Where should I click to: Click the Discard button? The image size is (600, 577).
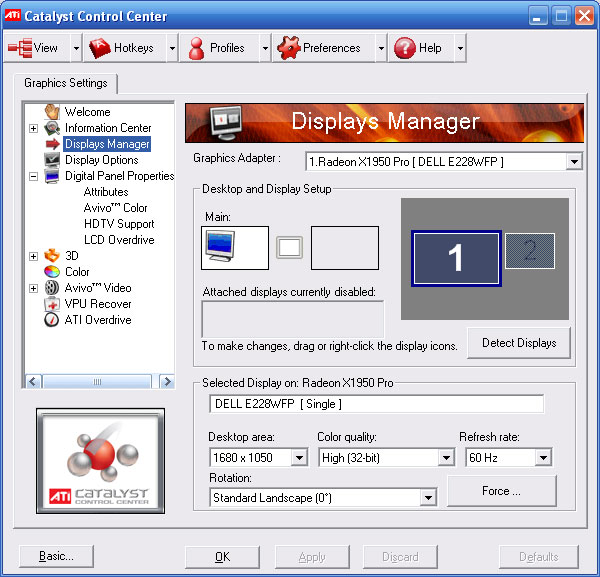(400, 557)
